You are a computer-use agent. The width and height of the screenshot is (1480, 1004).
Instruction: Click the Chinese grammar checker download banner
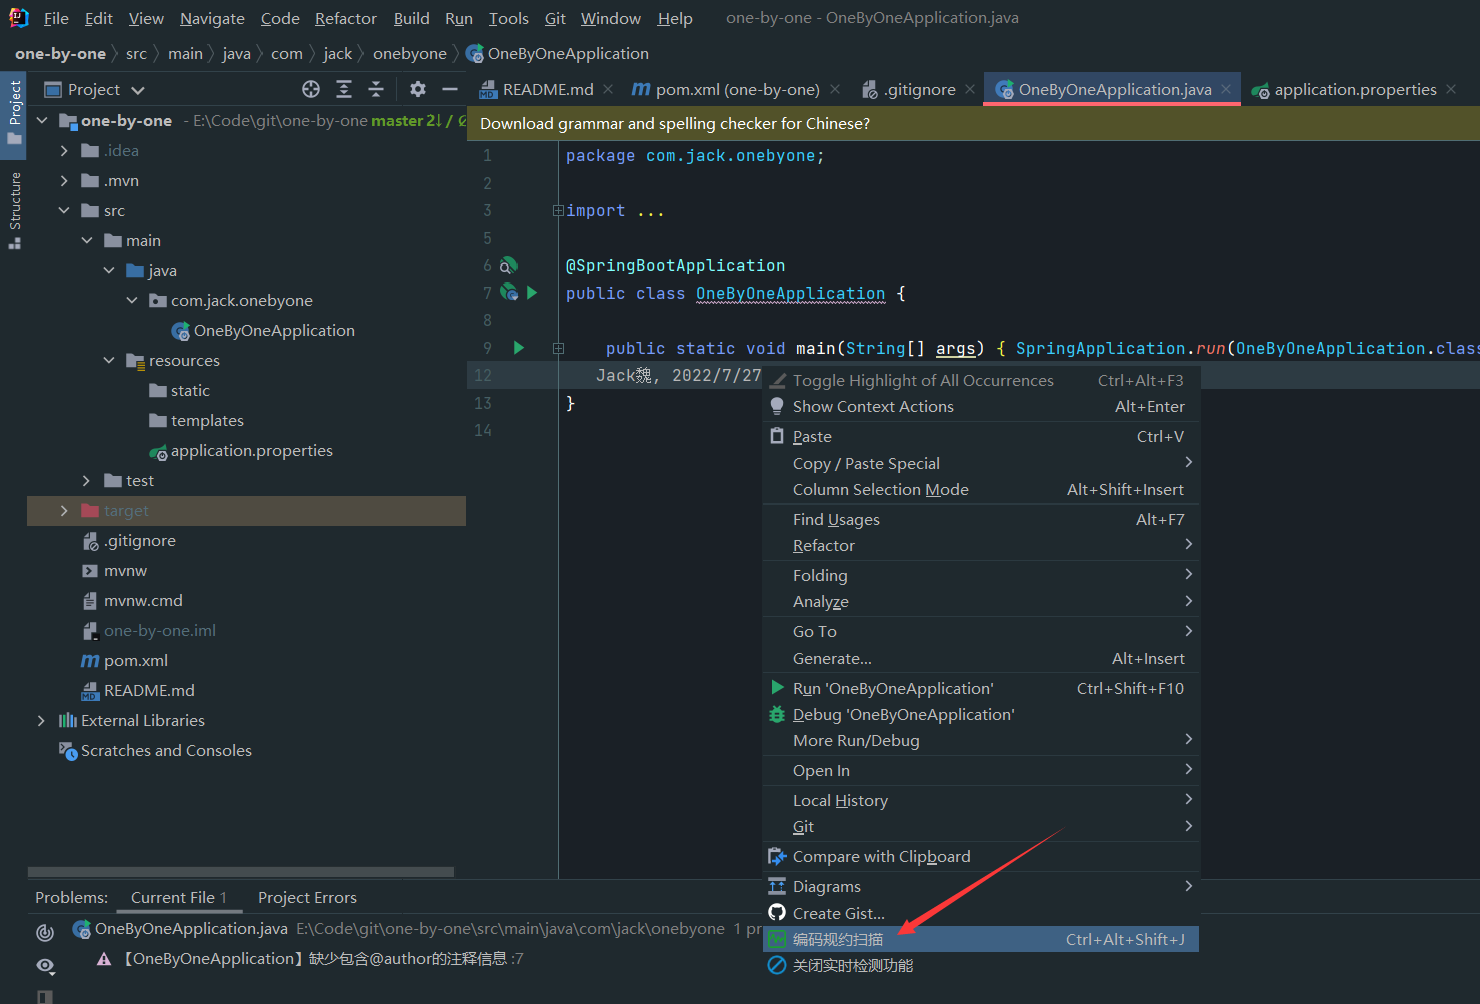click(x=674, y=123)
